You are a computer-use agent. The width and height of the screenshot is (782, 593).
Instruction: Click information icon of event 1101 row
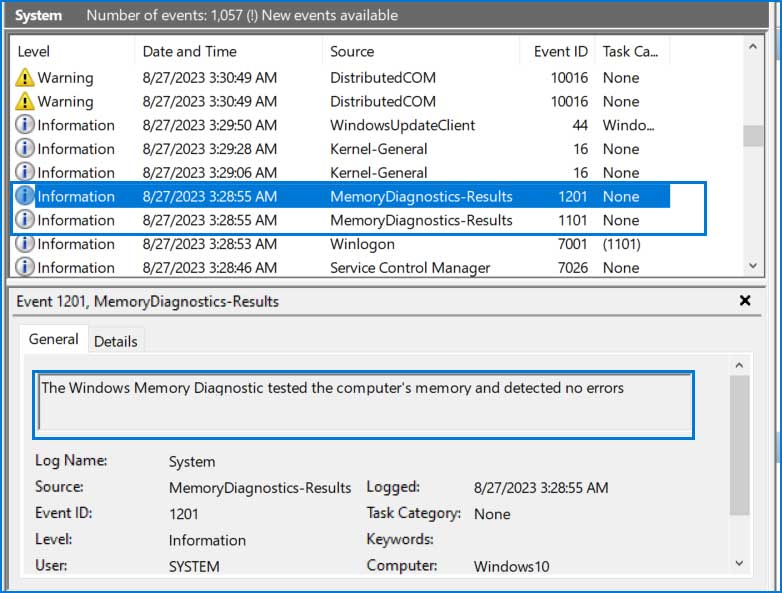[24, 219]
